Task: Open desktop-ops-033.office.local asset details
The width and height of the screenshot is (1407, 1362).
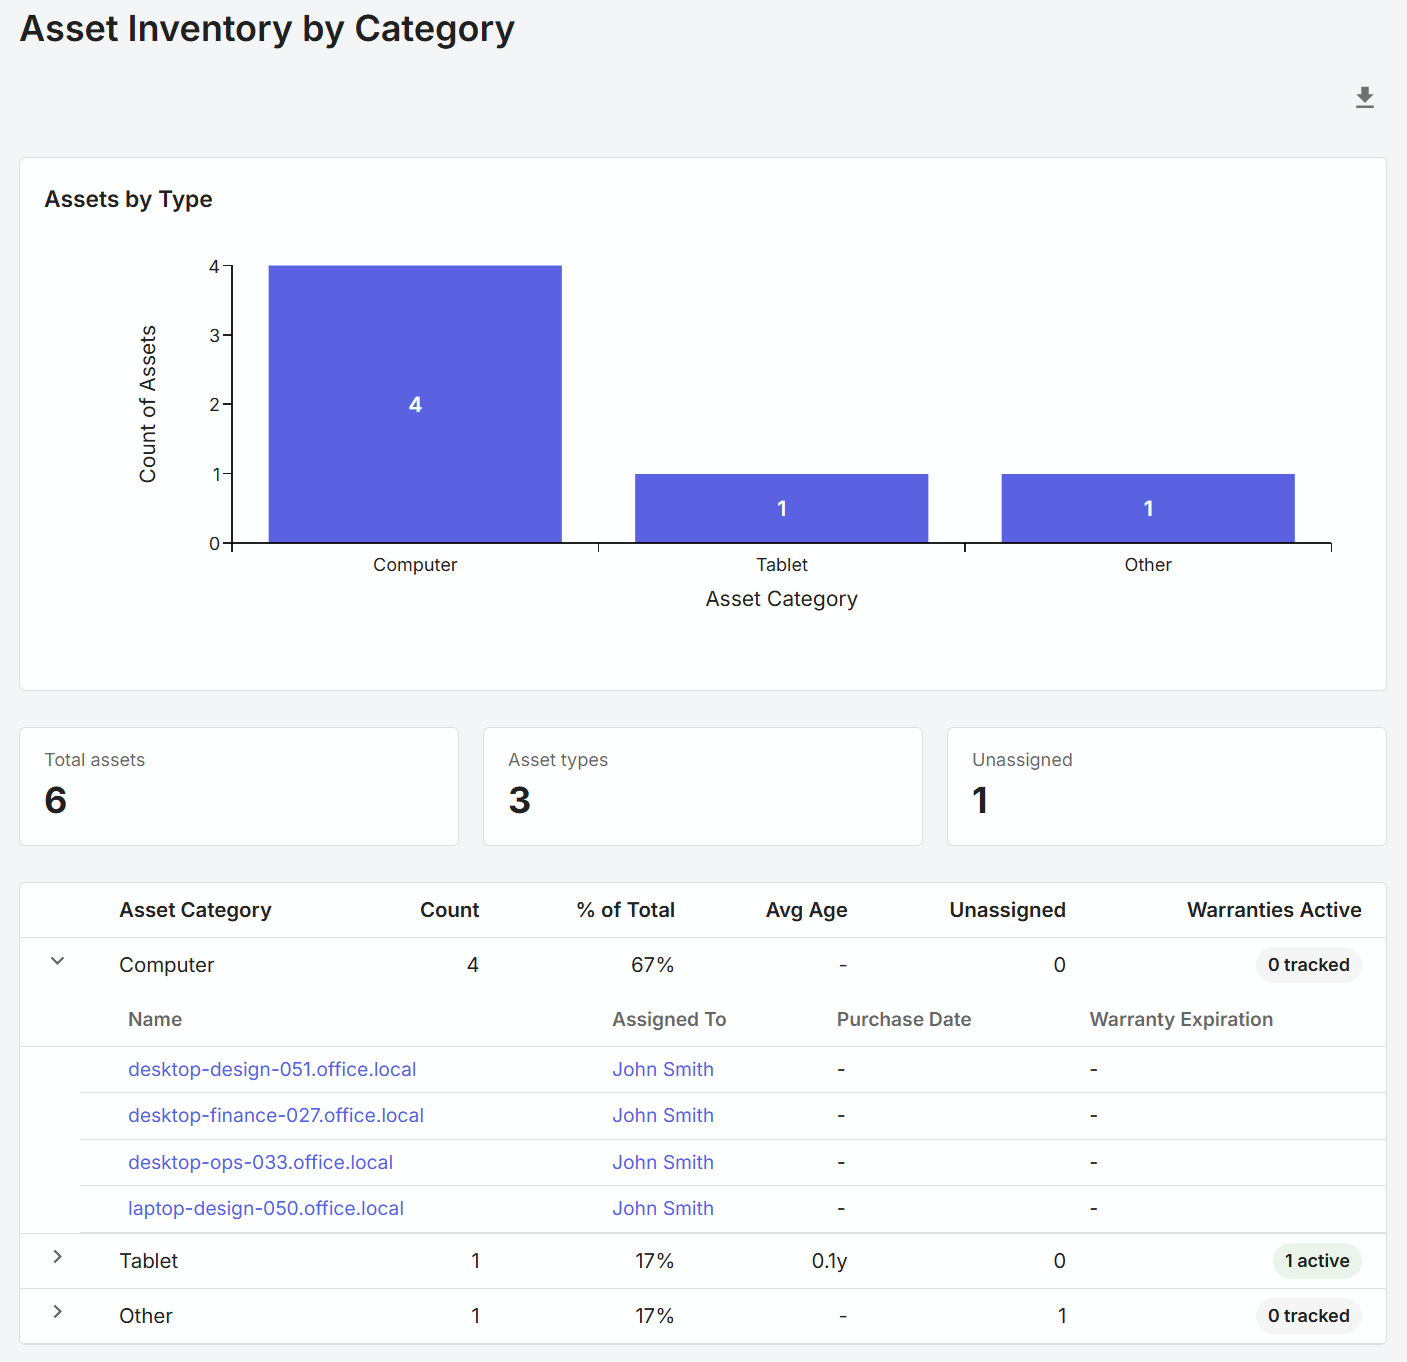Action: click(x=260, y=1162)
